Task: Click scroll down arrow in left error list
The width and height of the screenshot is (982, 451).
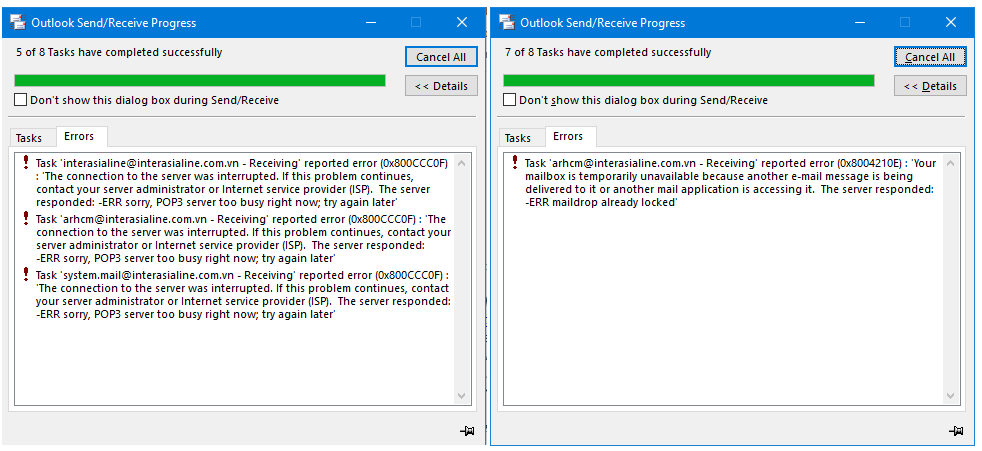Action: [x=462, y=396]
